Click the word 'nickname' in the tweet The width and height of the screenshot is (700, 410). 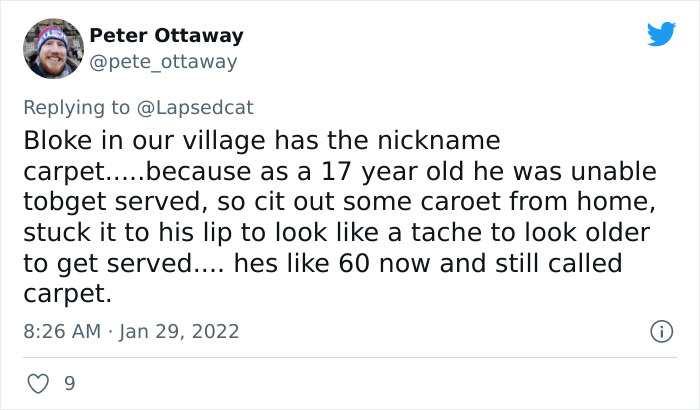442,139
